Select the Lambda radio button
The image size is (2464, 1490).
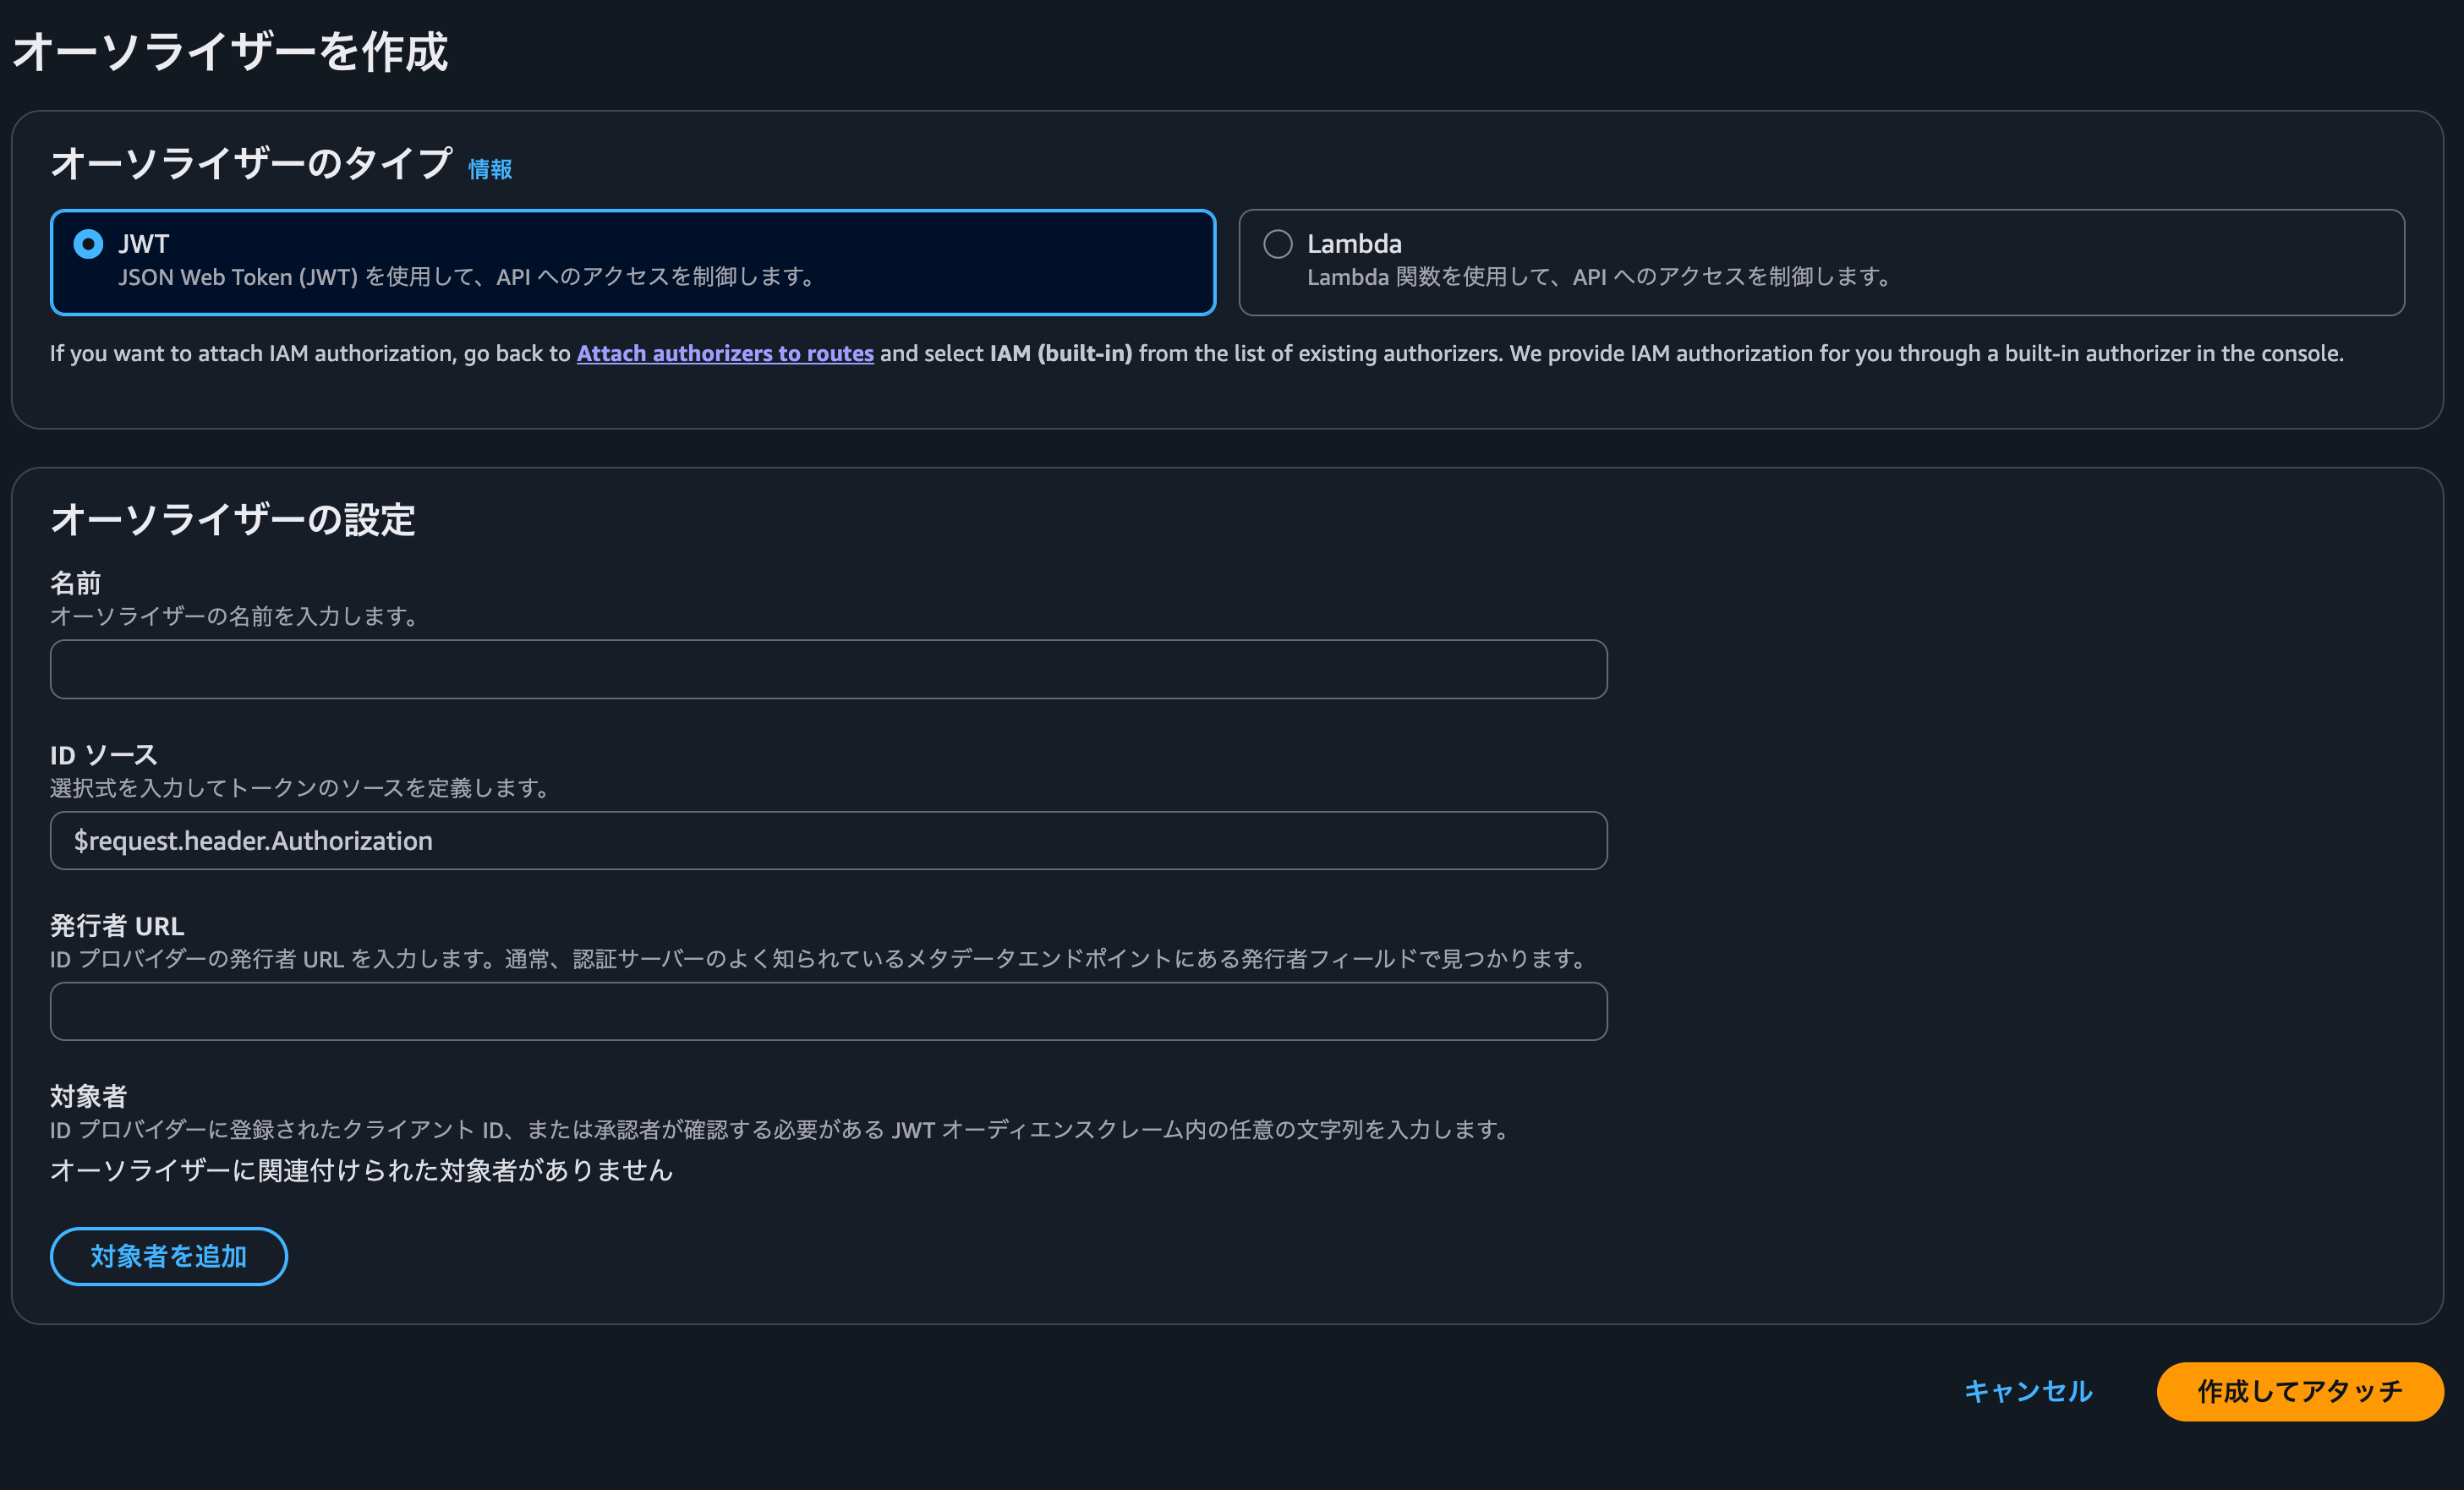click(1277, 244)
